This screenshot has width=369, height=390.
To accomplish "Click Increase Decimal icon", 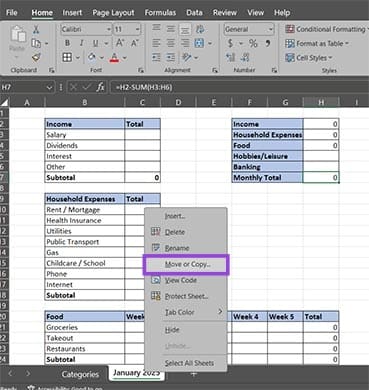I will (x=230, y=58).
